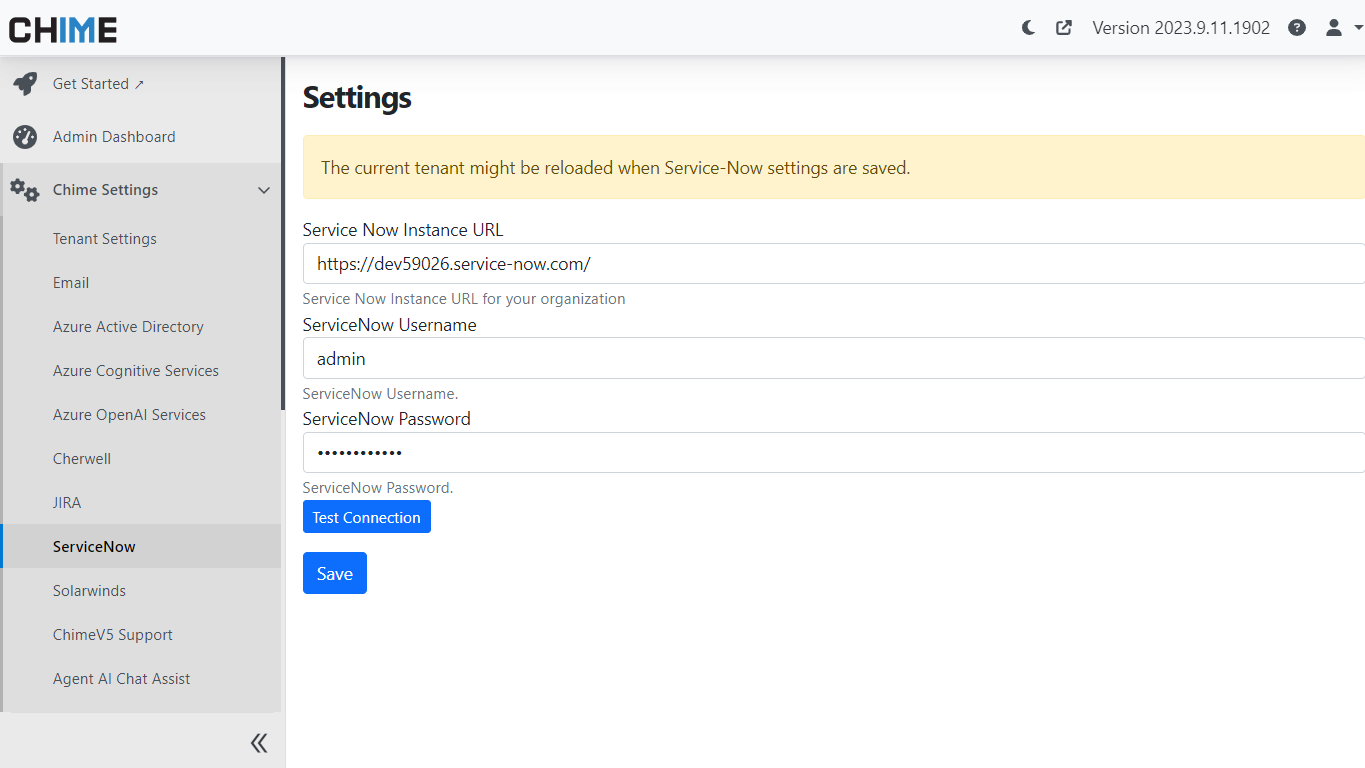Click the tenant reload warning banner text
Screen dimensions: 1365x768
click(x=615, y=168)
